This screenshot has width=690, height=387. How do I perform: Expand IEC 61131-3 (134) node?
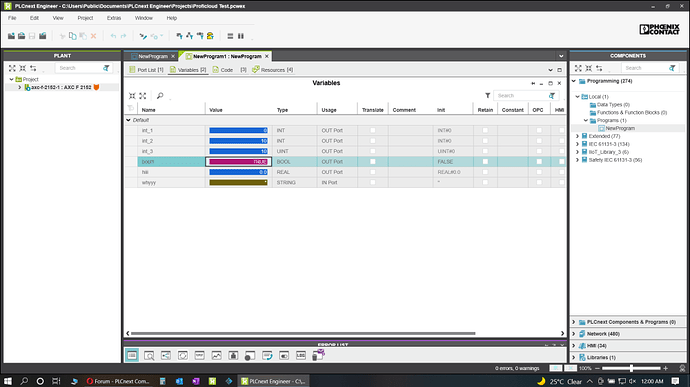point(577,144)
